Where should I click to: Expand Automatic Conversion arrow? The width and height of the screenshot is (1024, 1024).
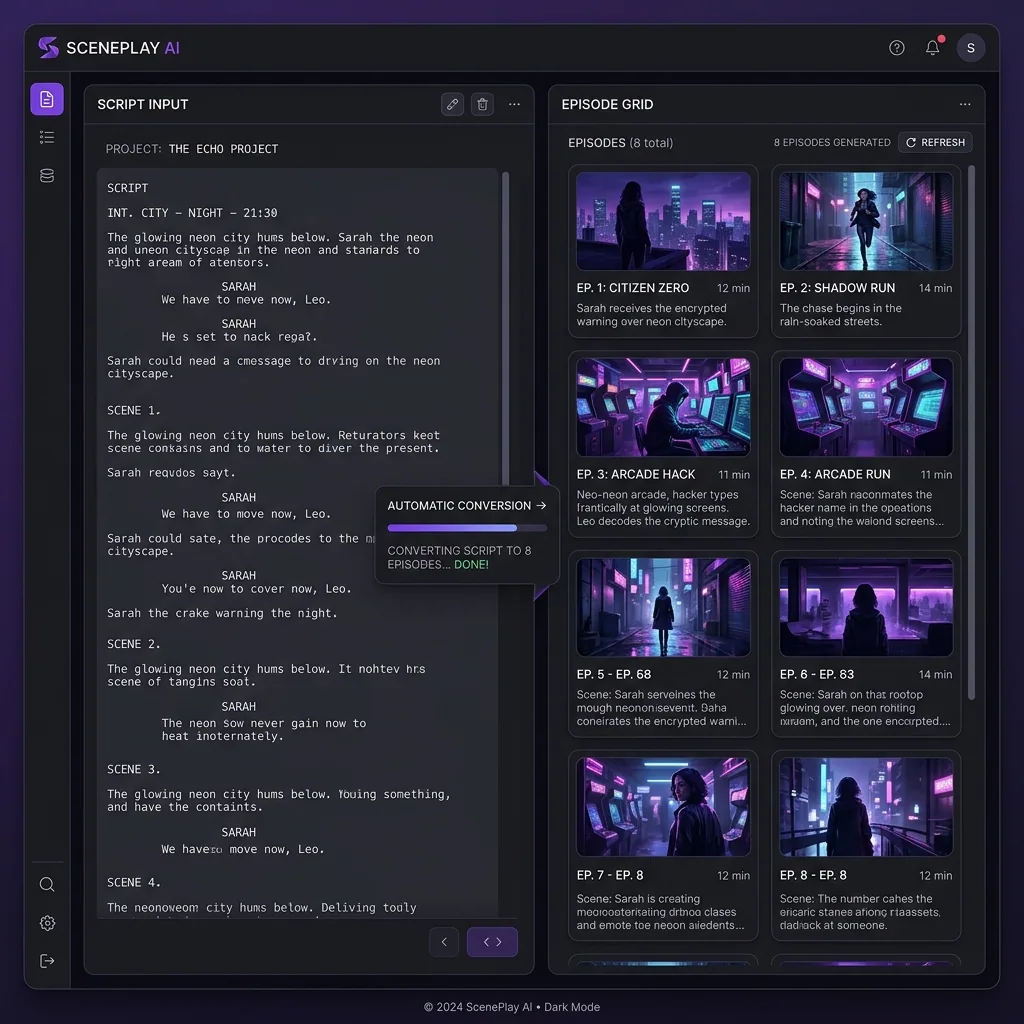[541, 506]
